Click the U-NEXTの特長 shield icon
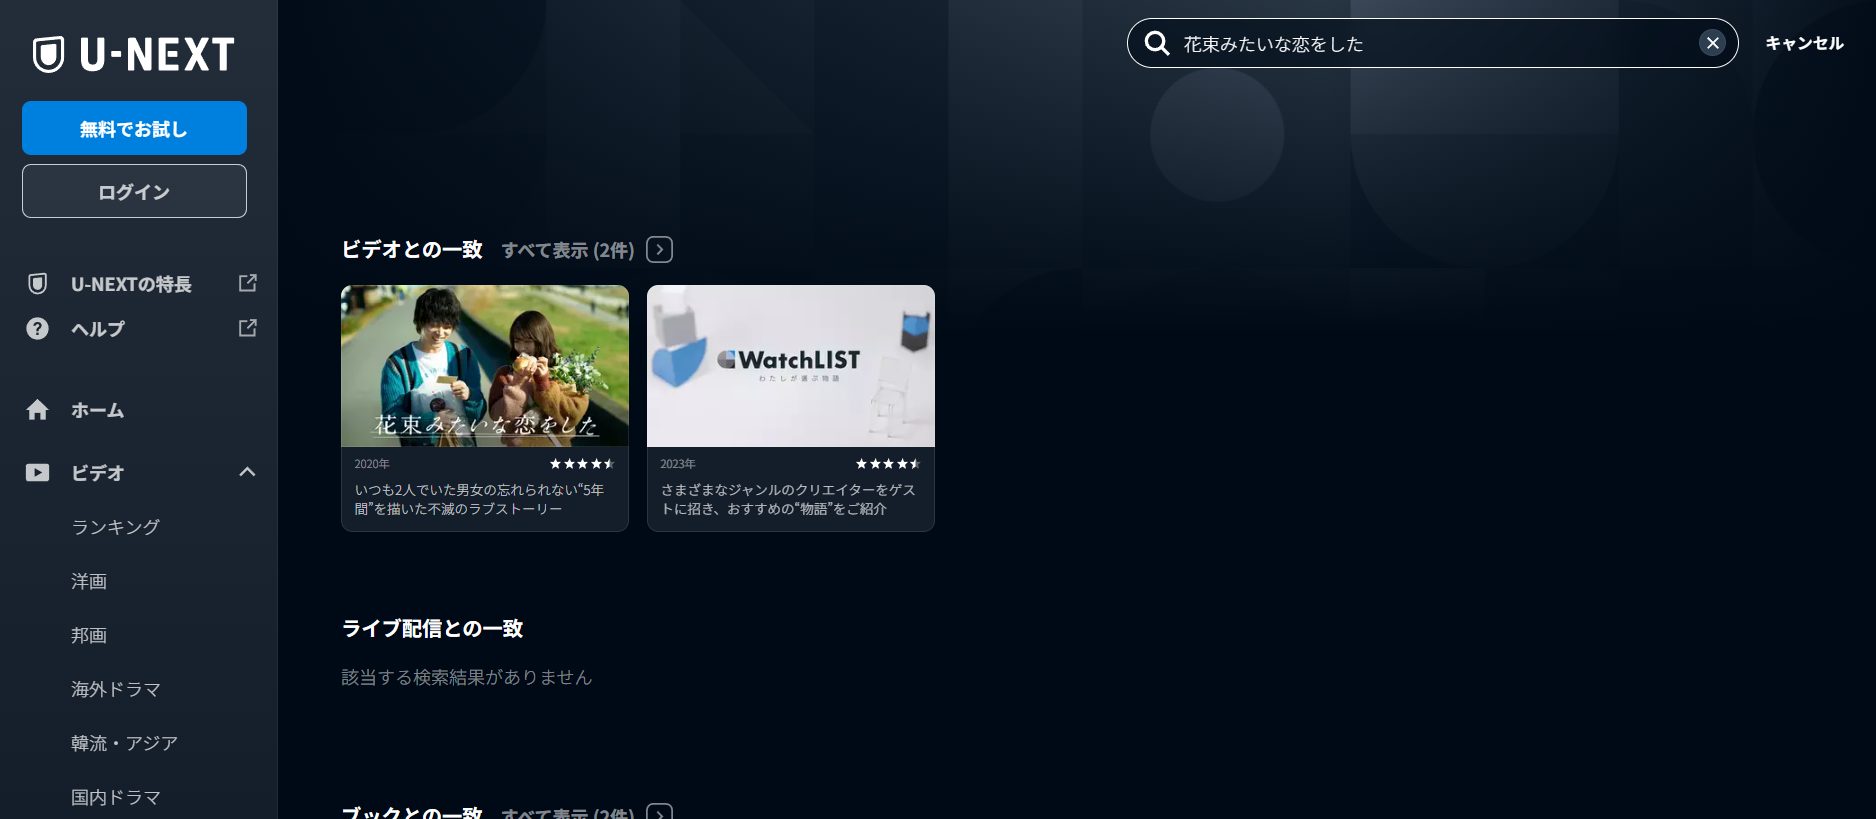The image size is (1876, 819). [x=37, y=284]
